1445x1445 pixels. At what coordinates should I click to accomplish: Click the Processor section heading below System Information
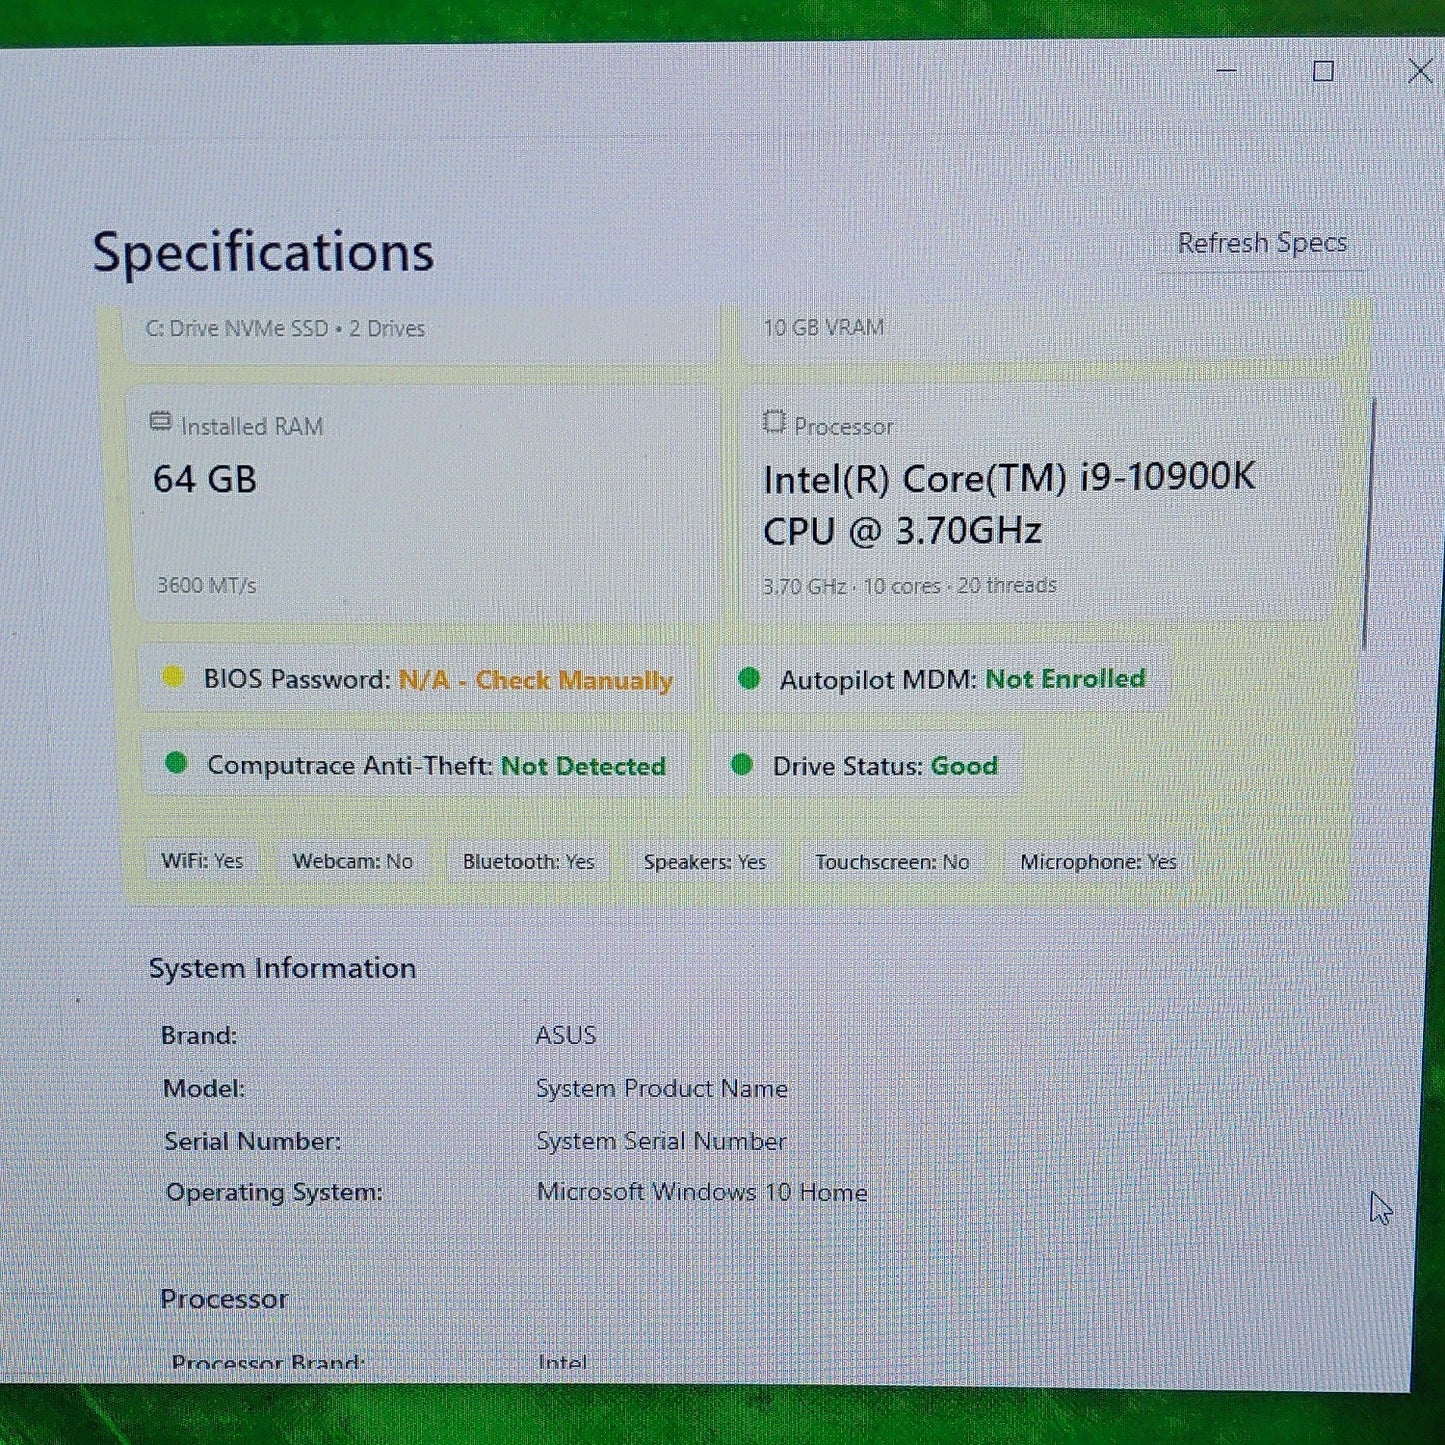click(x=224, y=1299)
